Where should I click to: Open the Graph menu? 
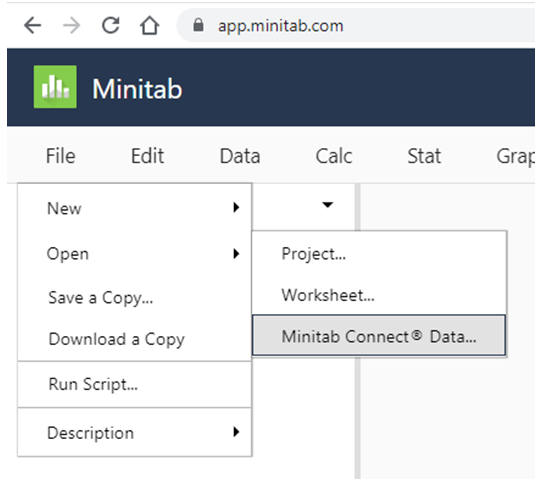coord(515,157)
